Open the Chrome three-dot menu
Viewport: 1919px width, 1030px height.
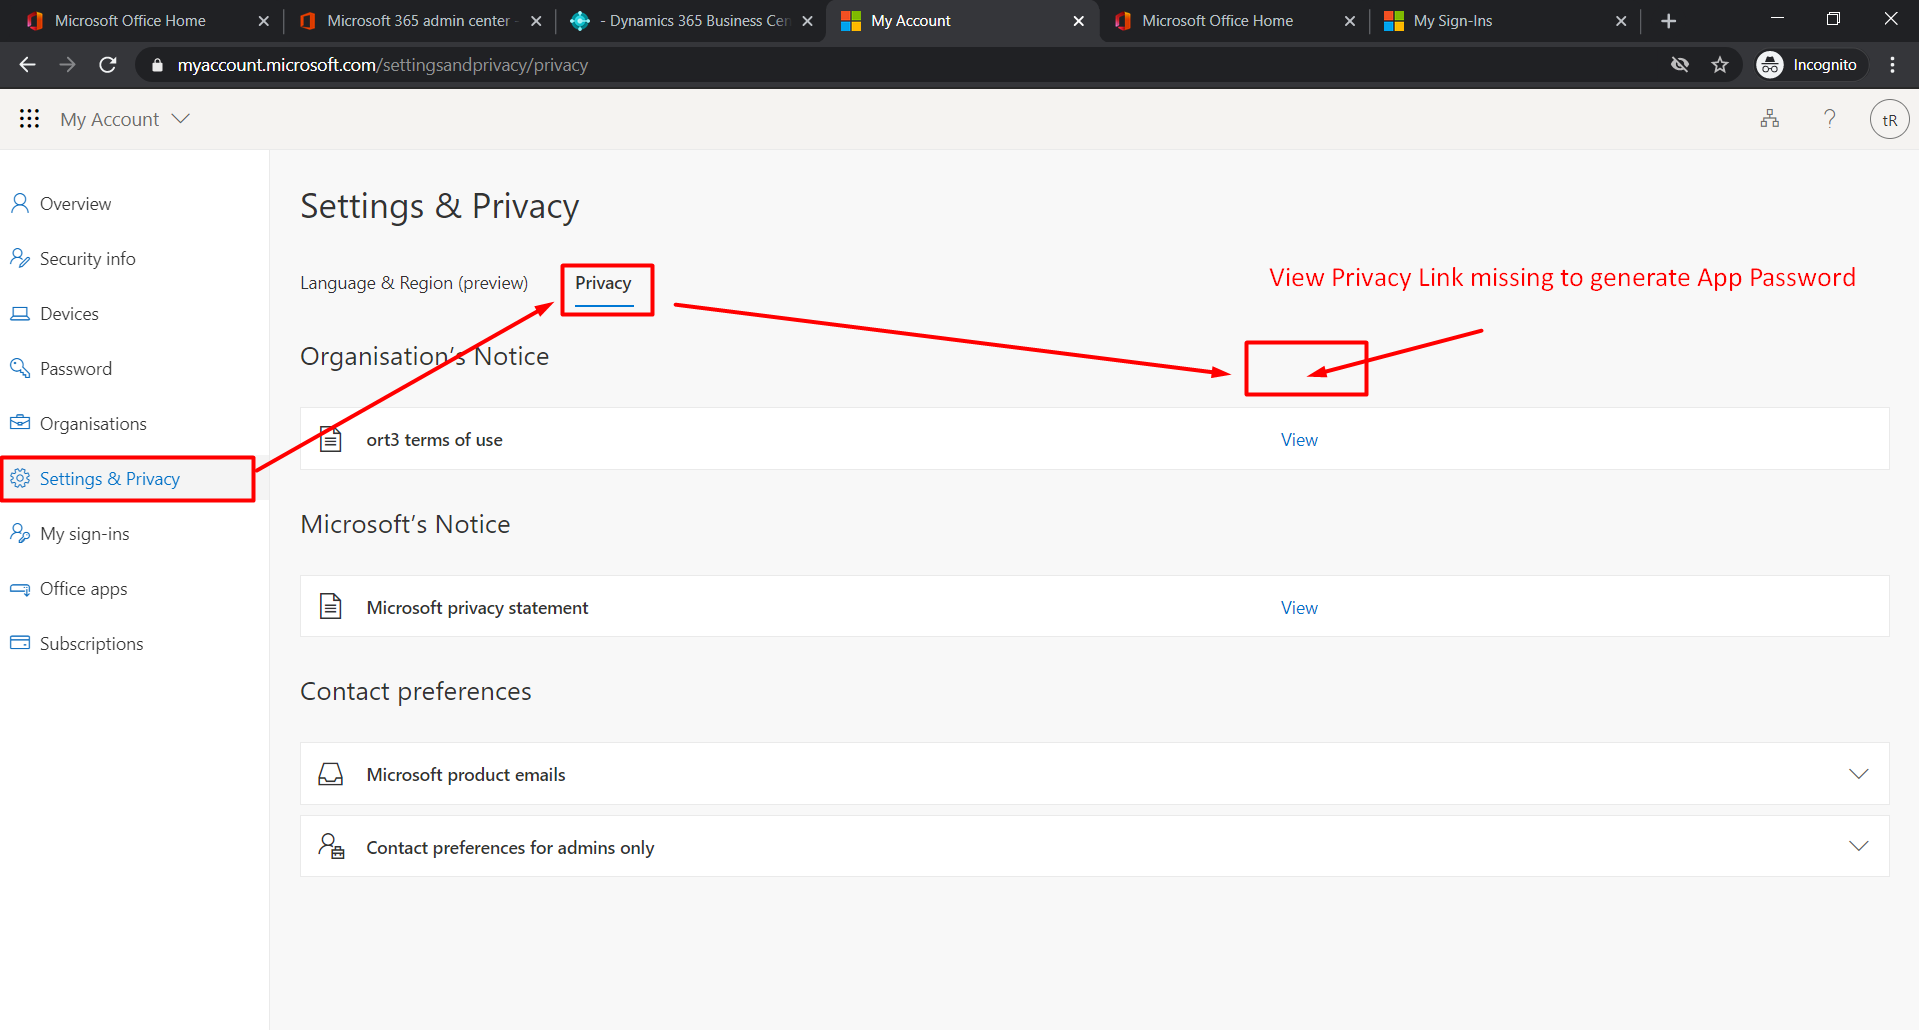[x=1892, y=65]
